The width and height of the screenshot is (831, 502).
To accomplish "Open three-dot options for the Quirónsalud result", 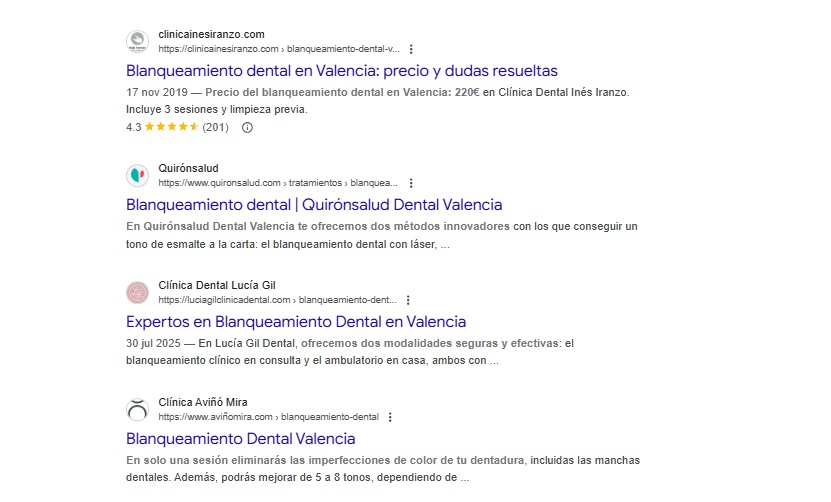I will point(411,183).
